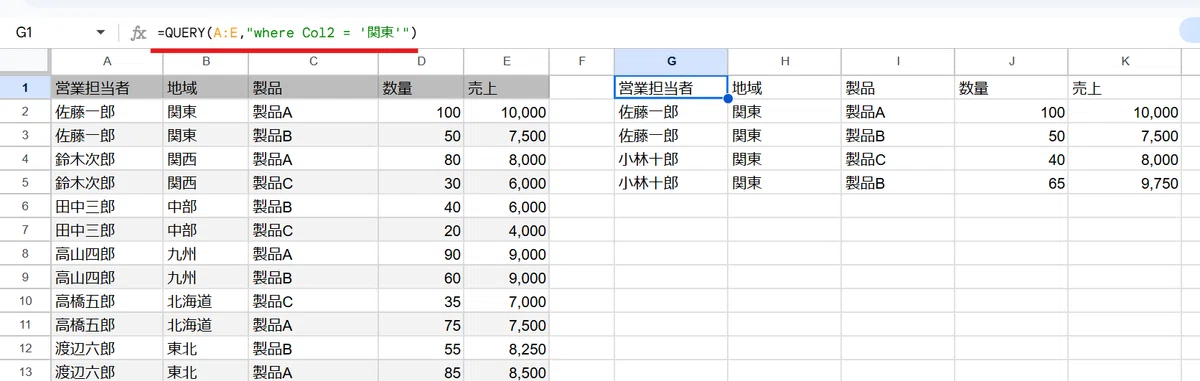The width and height of the screenshot is (1200, 381).
Task: Click cell I1 '製品' in column I
Action: coord(897,87)
